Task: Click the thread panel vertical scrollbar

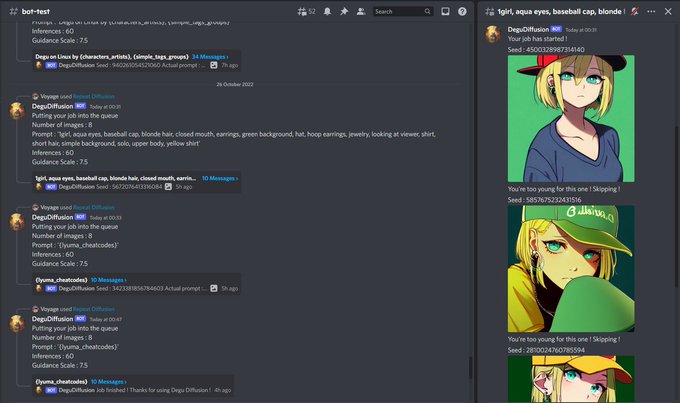Action: click(x=677, y=208)
